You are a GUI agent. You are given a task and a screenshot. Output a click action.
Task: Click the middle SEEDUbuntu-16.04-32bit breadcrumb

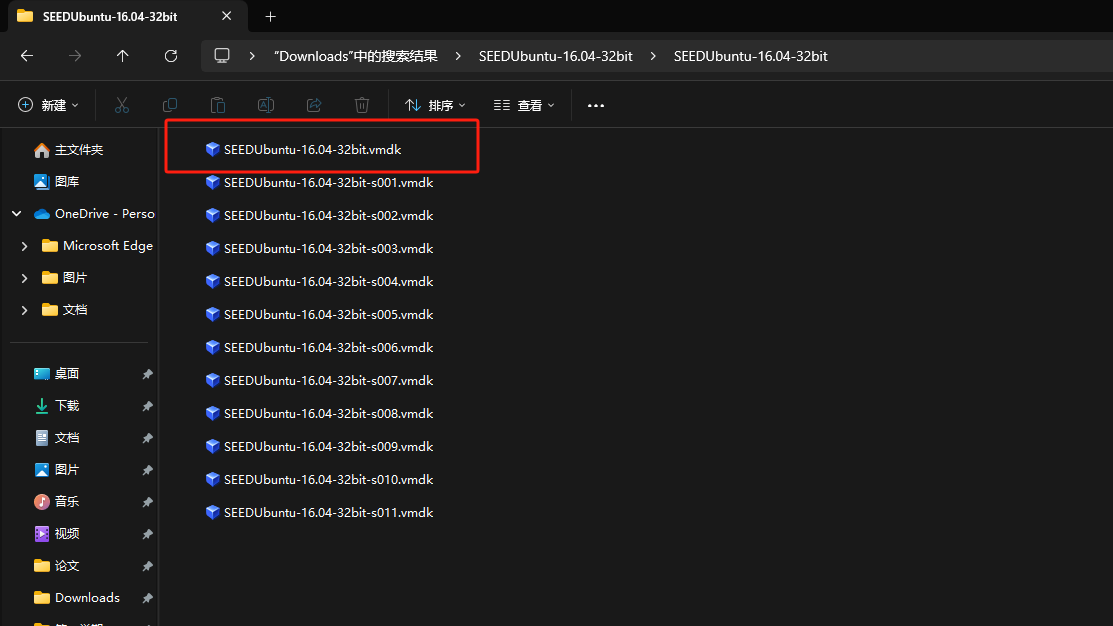pos(555,56)
